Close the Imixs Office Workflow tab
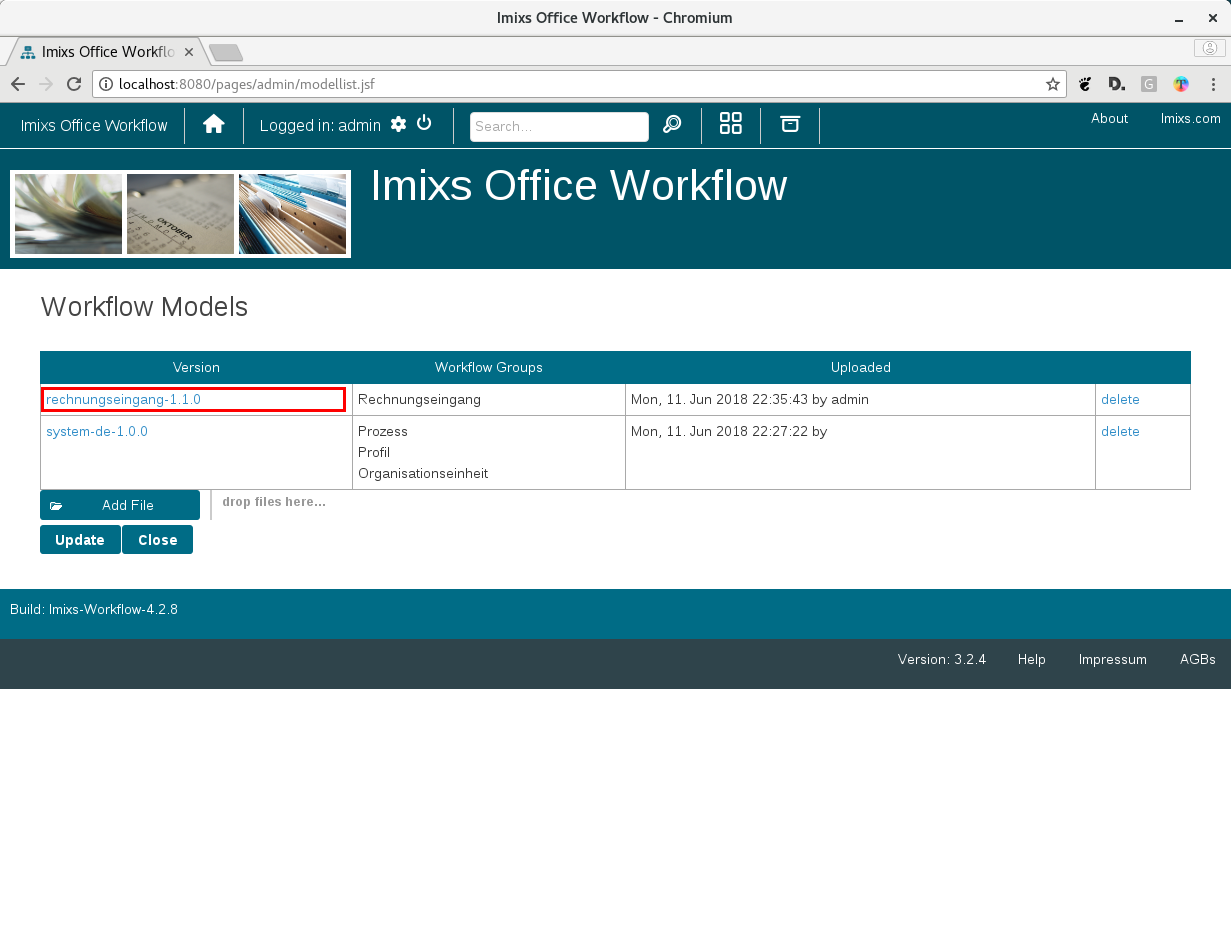The width and height of the screenshot is (1231, 938). 188,52
